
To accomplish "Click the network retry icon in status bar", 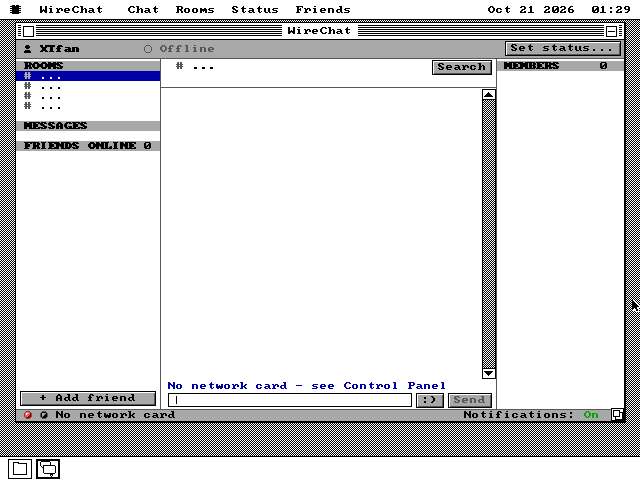I will [x=44, y=415].
